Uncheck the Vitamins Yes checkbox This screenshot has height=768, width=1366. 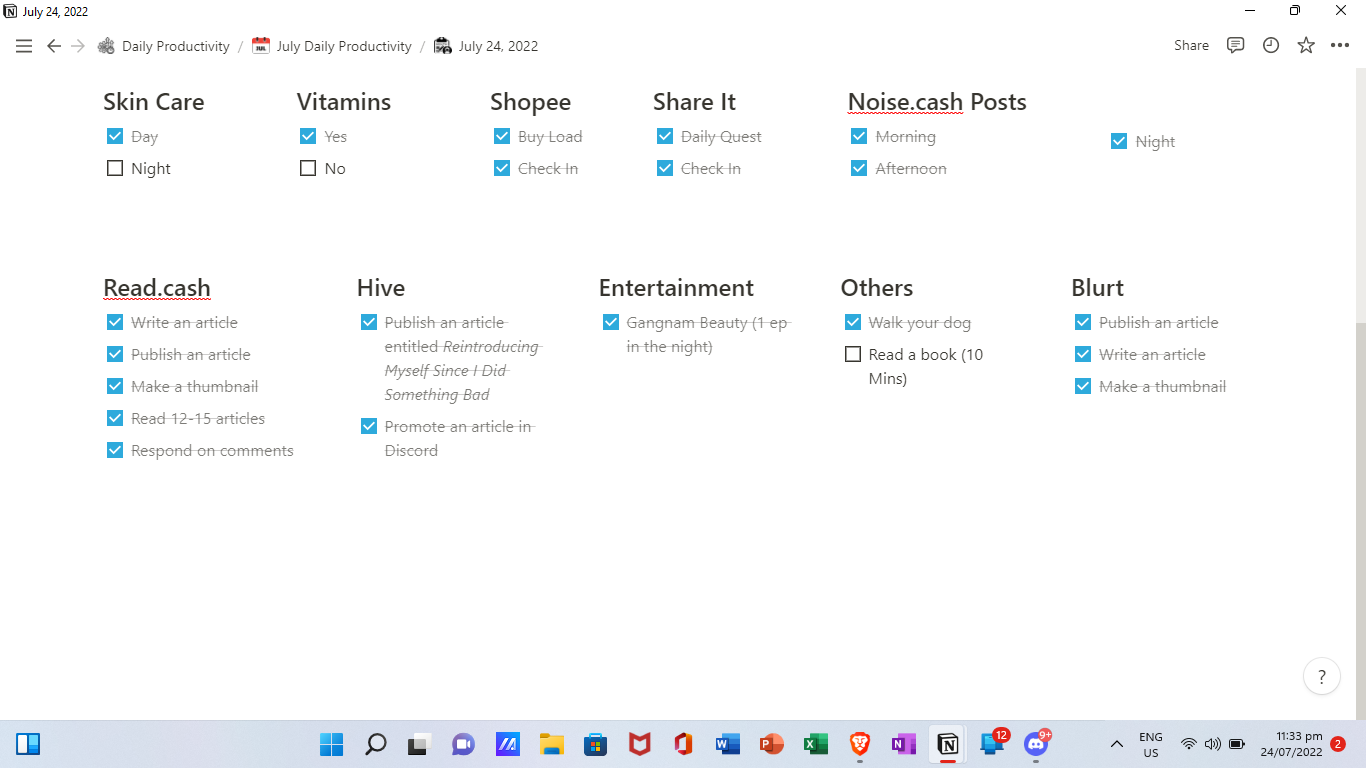point(308,136)
